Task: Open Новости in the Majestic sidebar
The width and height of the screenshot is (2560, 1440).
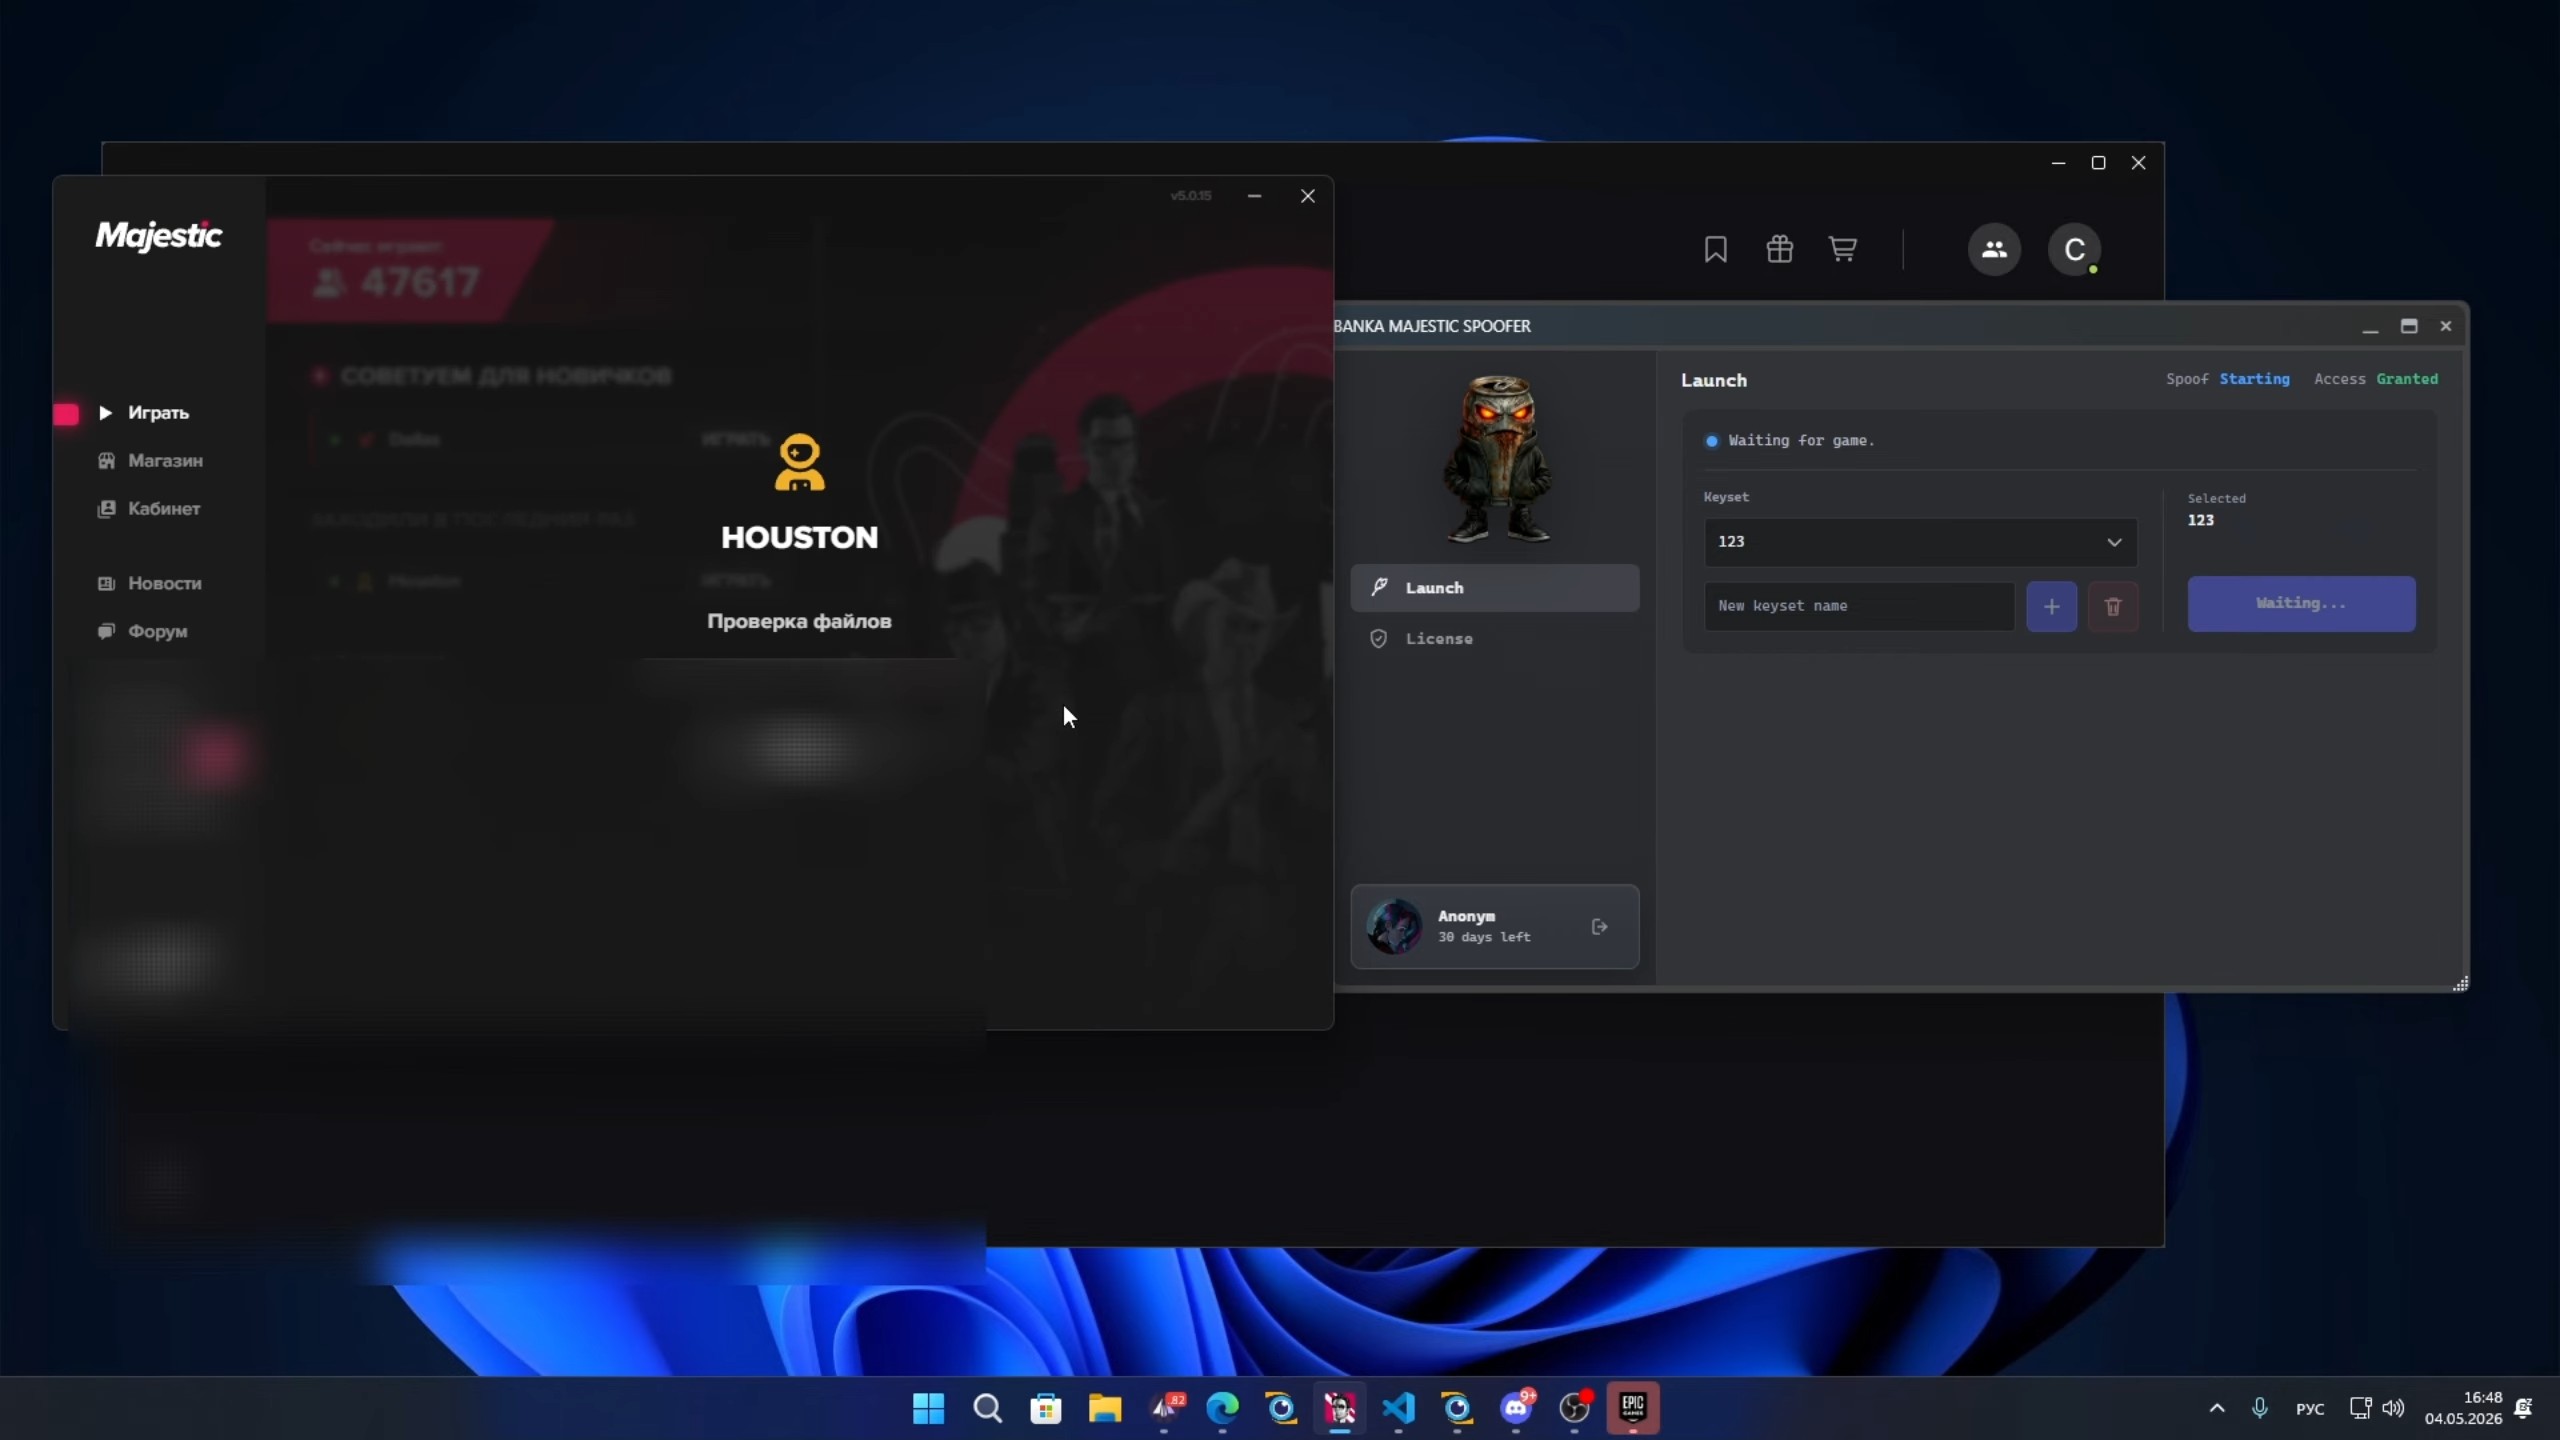Action: [x=150, y=584]
